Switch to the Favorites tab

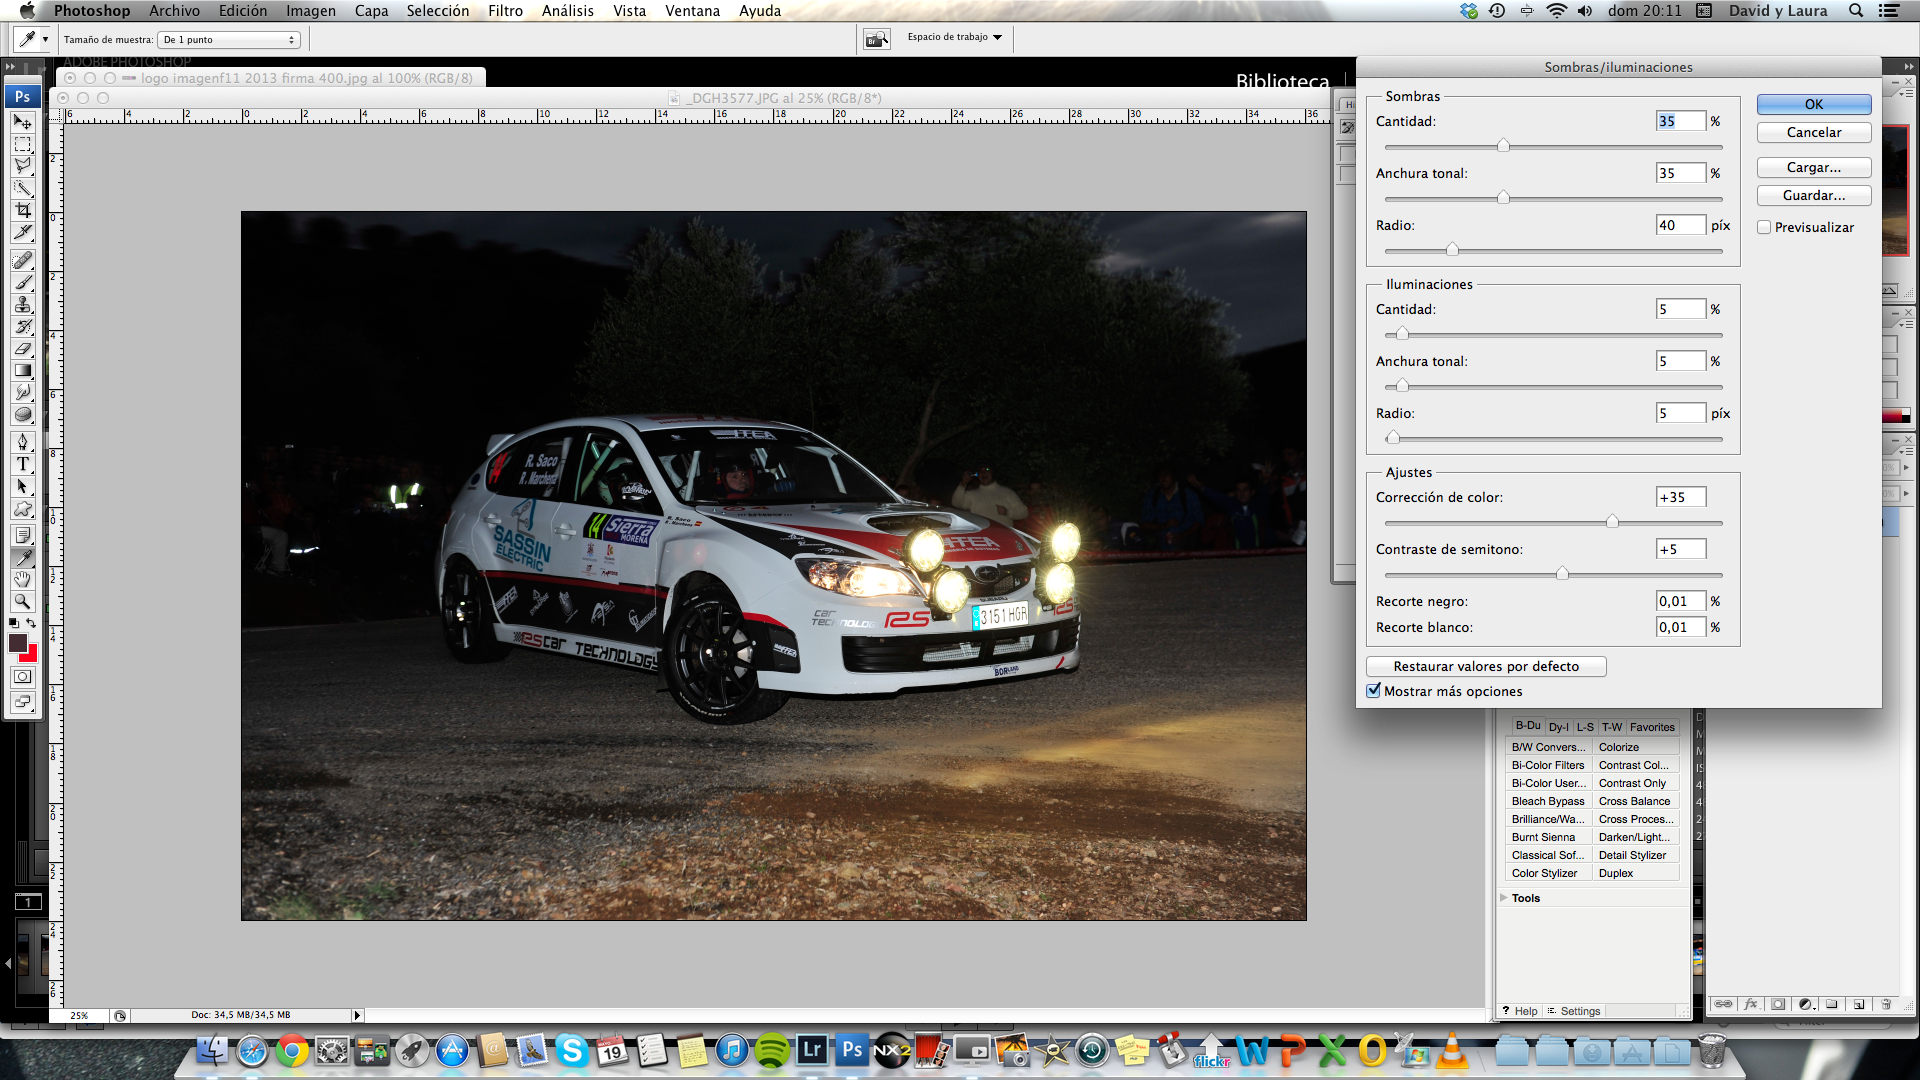pyautogui.click(x=1651, y=727)
